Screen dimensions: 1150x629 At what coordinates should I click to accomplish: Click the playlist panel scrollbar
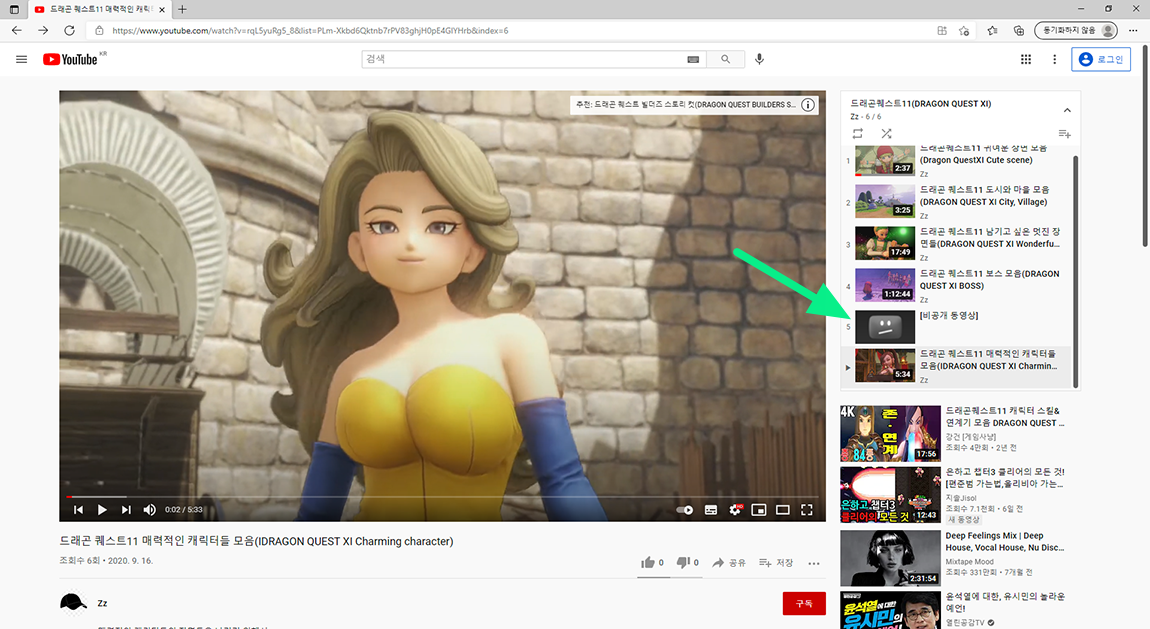(1075, 270)
